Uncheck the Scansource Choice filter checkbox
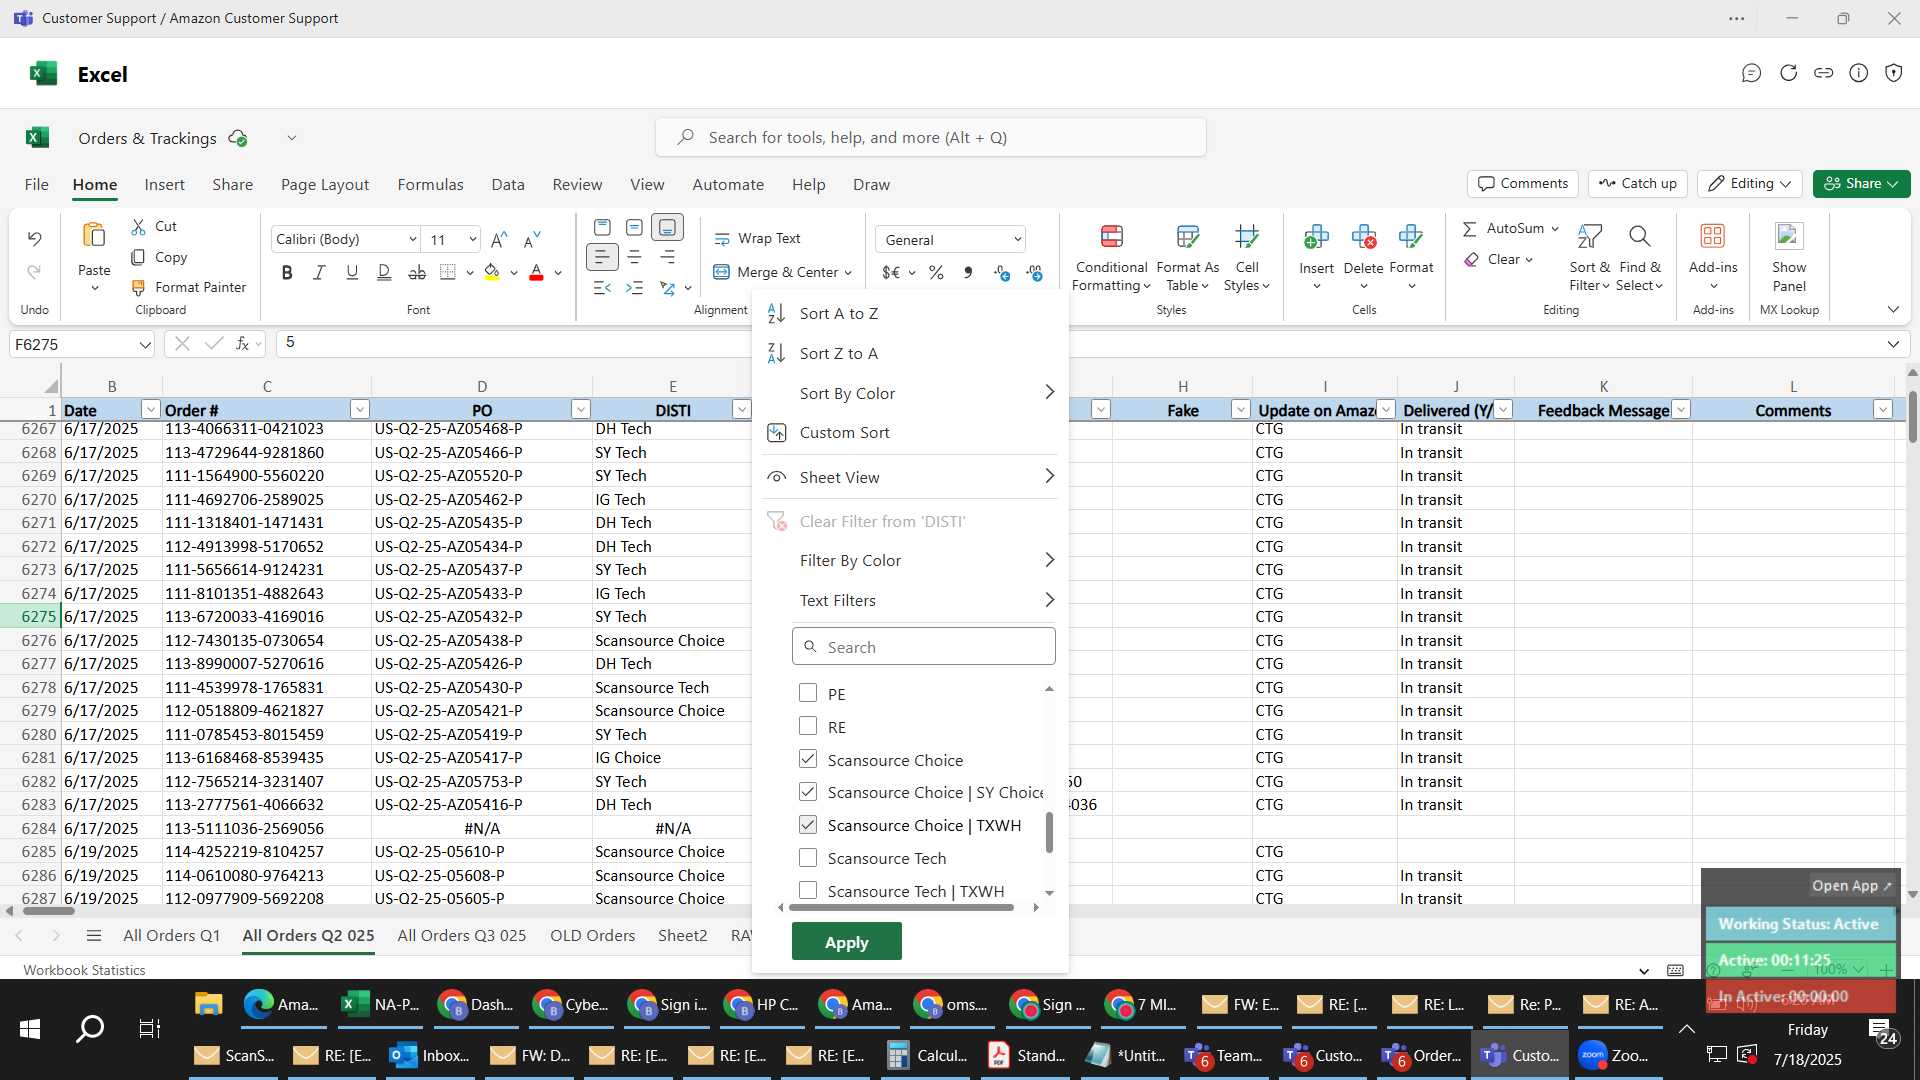This screenshot has width=1920, height=1080. 808,759
